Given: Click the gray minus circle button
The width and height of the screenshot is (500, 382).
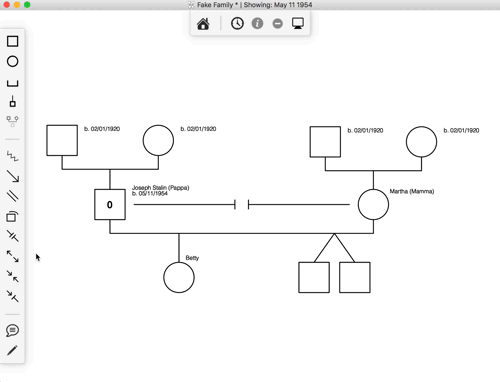Looking at the screenshot, I should pyautogui.click(x=277, y=24).
